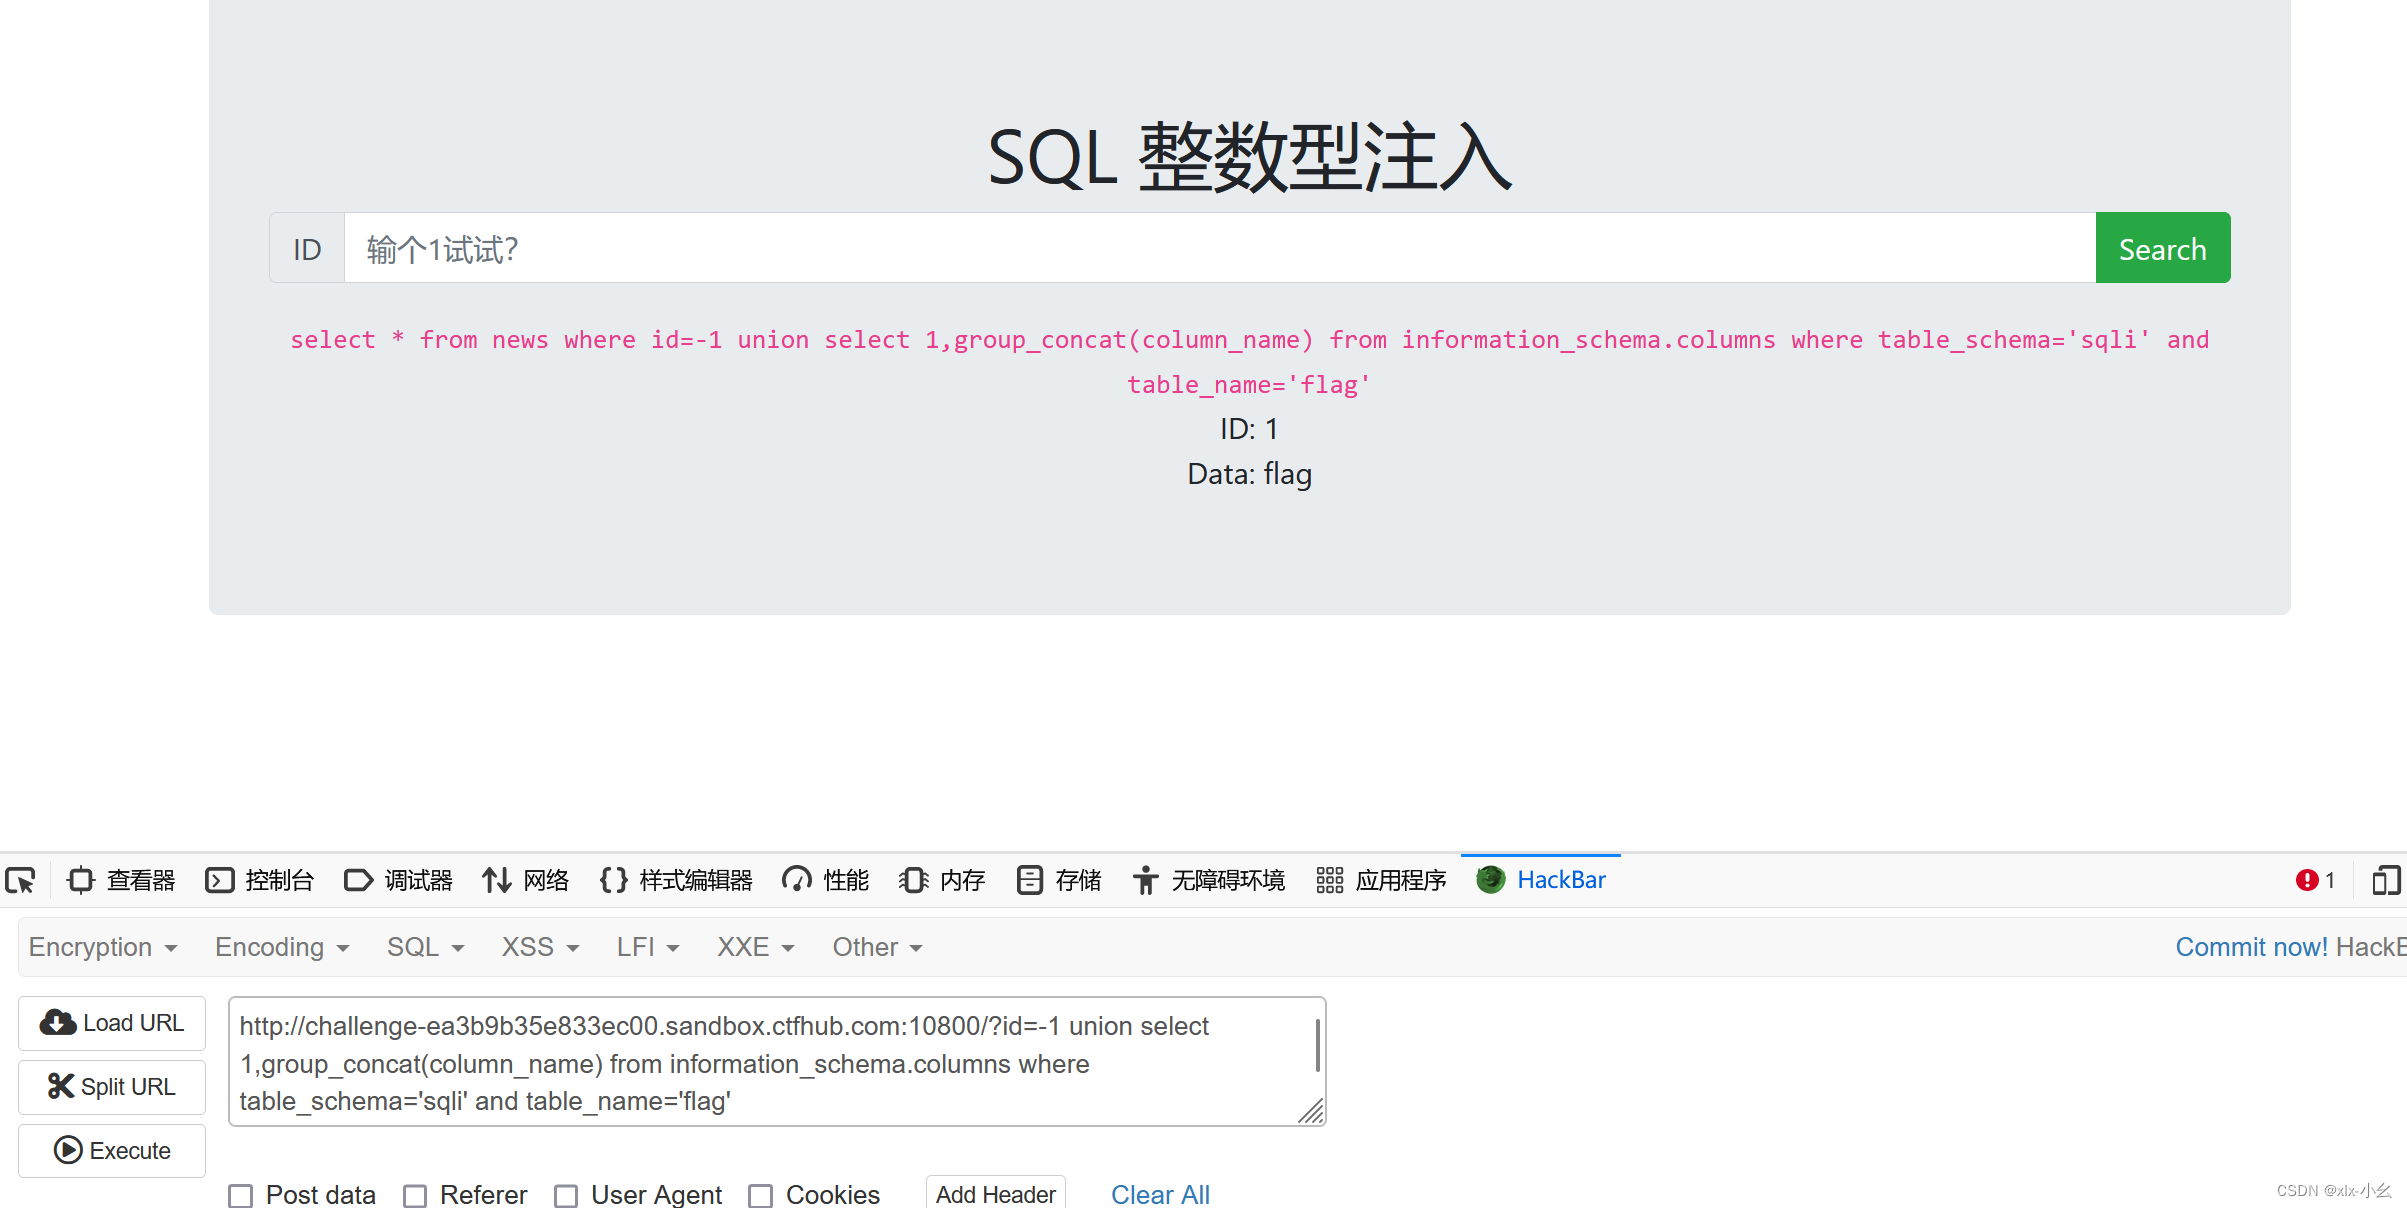The width and height of the screenshot is (2407, 1208).
Task: Click the SQL 整数型注入 heading
Action: pos(1249,158)
